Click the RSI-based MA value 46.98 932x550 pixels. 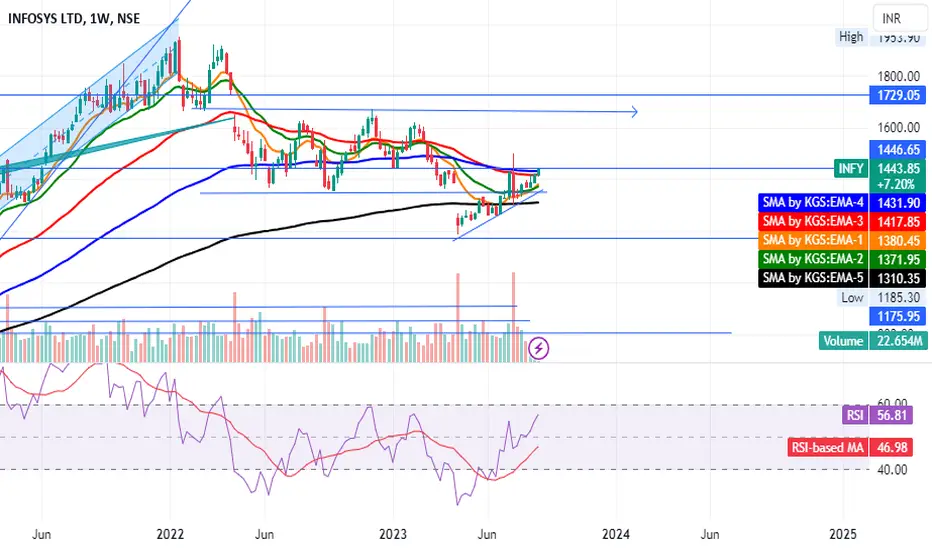[892, 447]
